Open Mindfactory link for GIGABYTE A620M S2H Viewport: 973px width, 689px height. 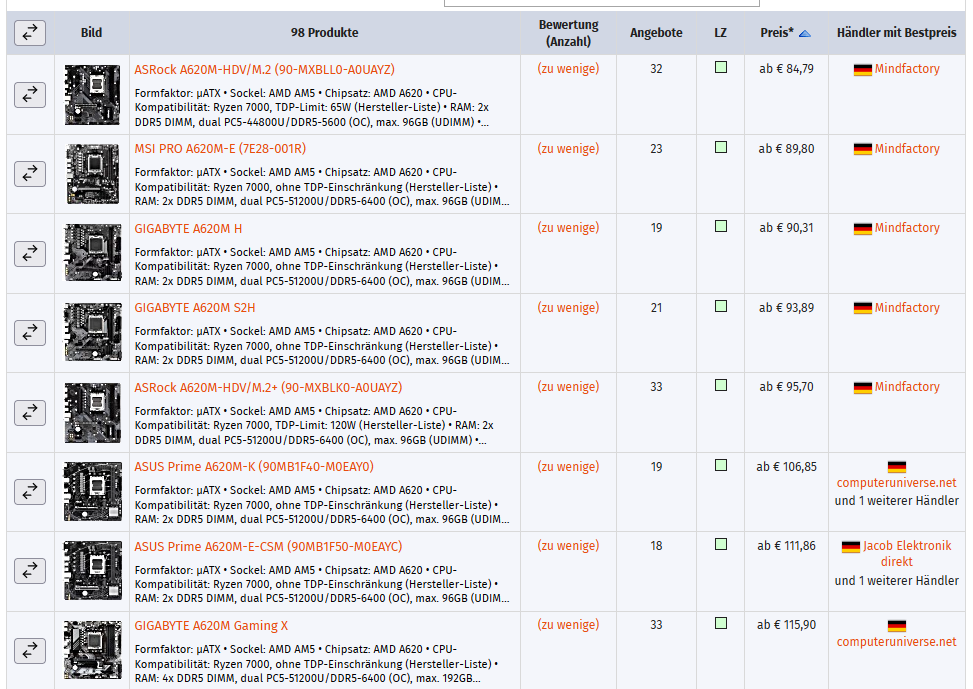(907, 307)
